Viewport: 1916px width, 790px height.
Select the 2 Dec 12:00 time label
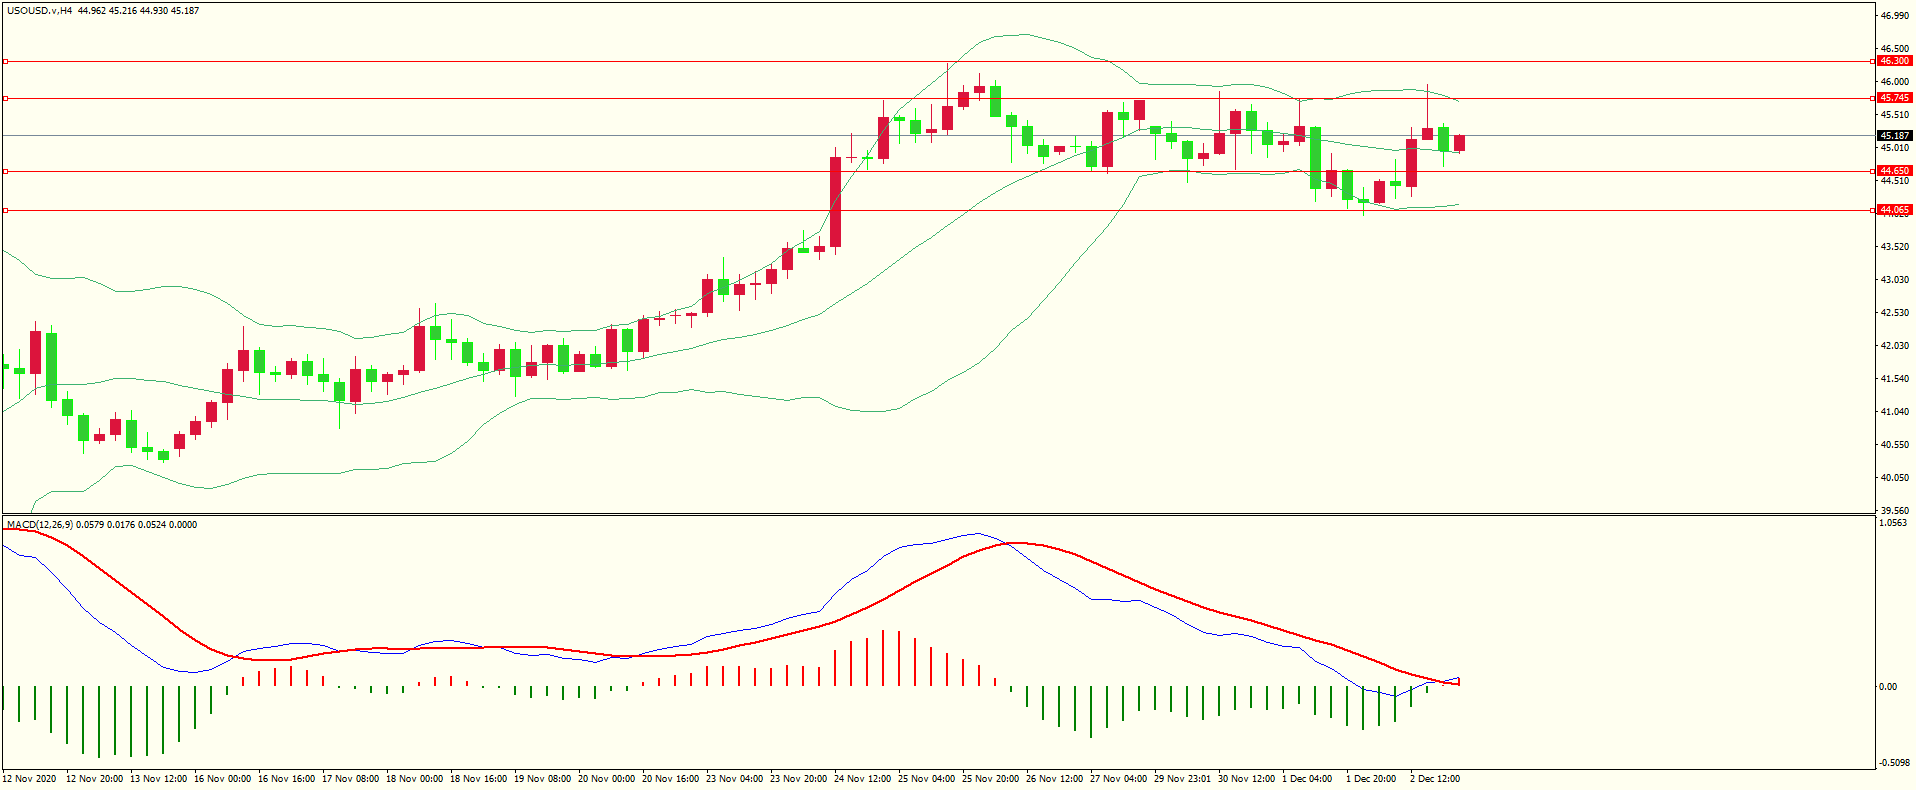pos(1434,778)
